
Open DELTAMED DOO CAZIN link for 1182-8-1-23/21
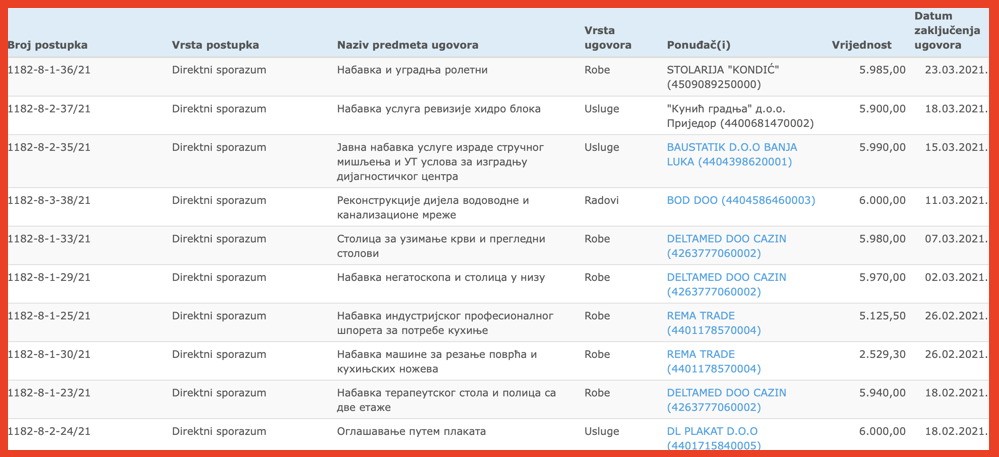click(726, 400)
